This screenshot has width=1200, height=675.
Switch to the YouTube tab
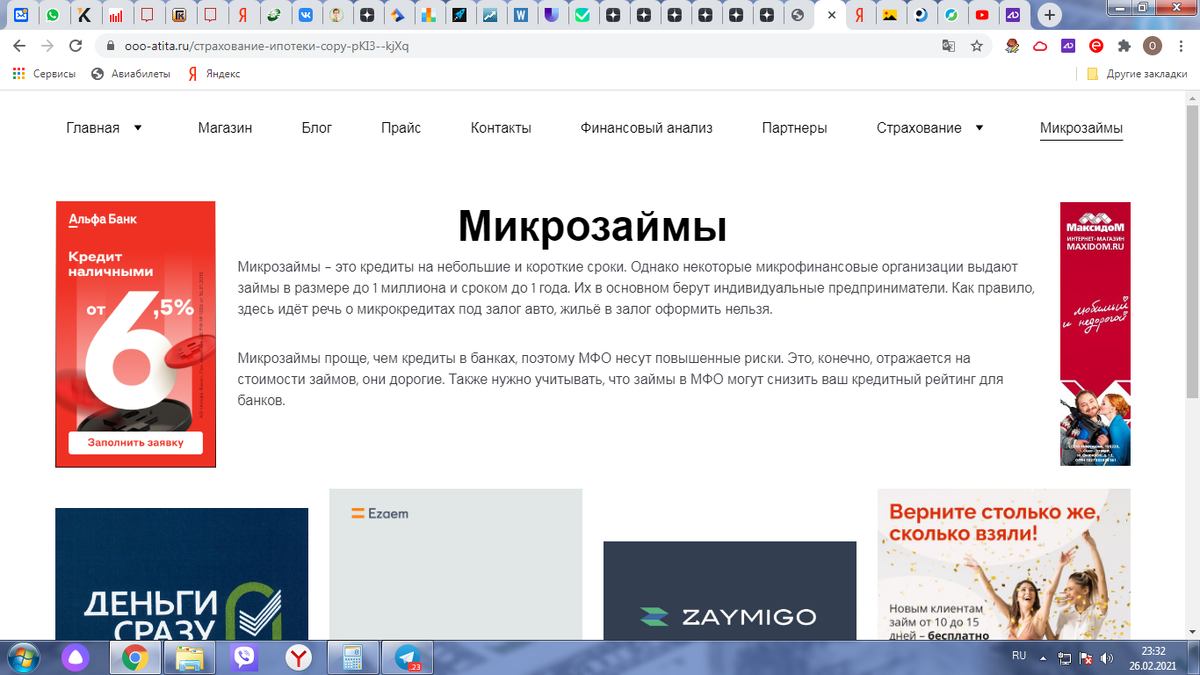point(982,16)
